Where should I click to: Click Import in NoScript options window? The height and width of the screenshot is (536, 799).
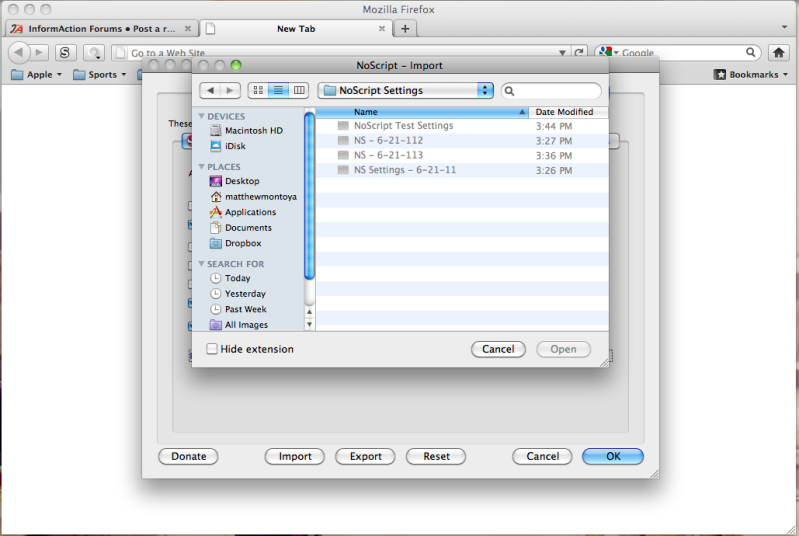[x=295, y=457]
